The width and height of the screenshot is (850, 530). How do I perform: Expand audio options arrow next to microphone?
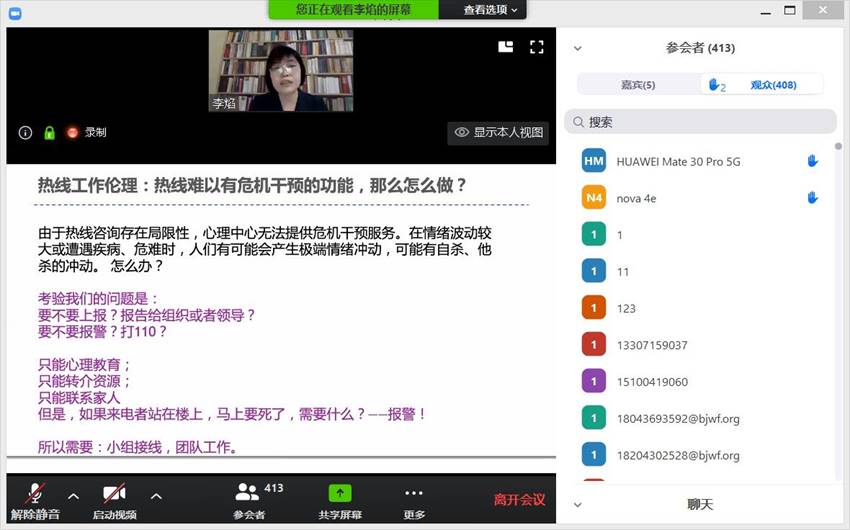tap(74, 496)
